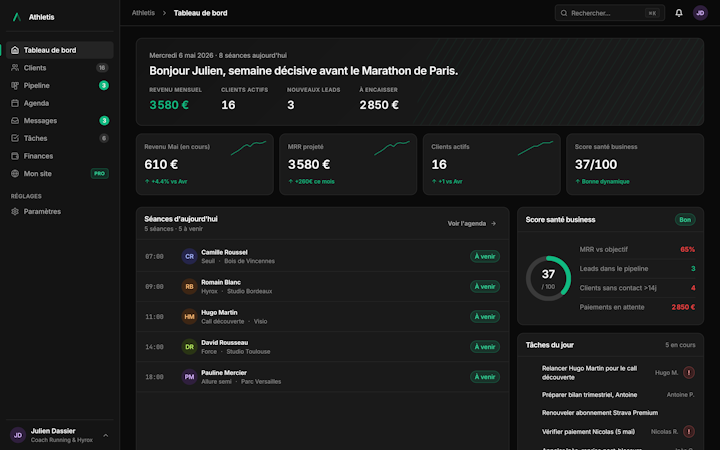Open the Mon site globe icon

pos(15,174)
